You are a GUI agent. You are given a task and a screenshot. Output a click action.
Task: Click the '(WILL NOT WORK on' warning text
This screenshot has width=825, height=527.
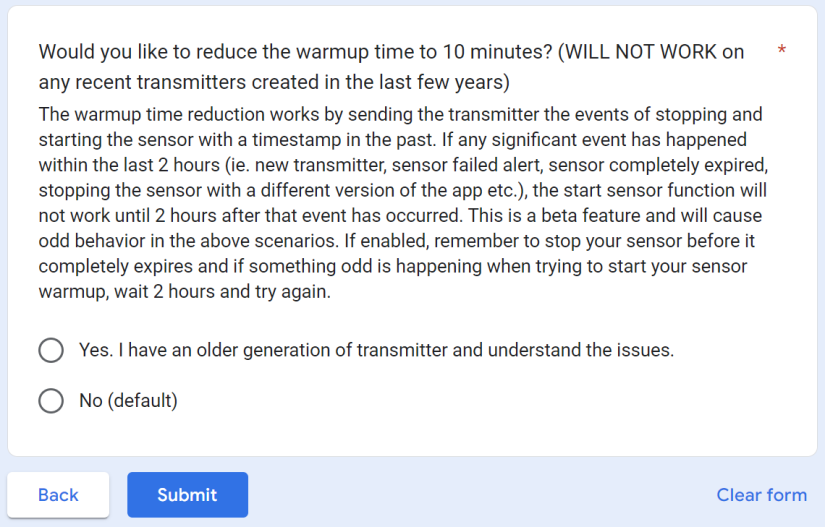pos(651,52)
